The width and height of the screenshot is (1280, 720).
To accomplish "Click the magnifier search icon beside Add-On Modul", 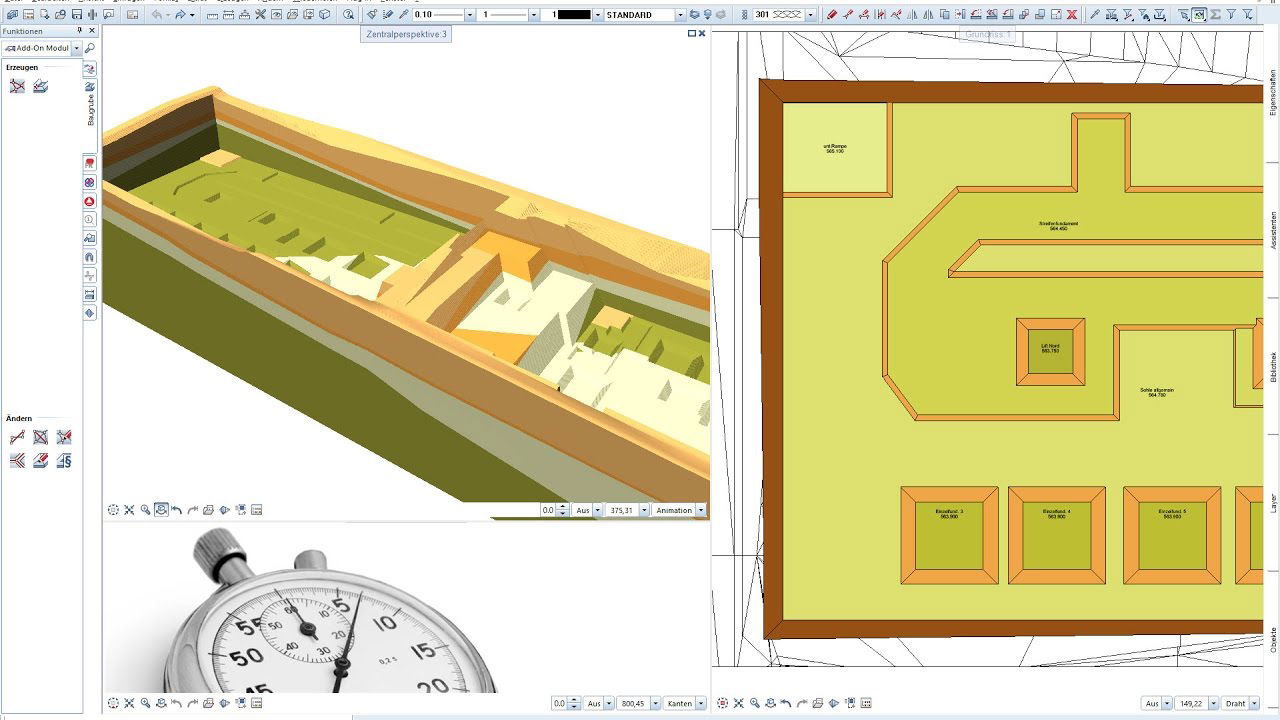I will click(x=89, y=48).
